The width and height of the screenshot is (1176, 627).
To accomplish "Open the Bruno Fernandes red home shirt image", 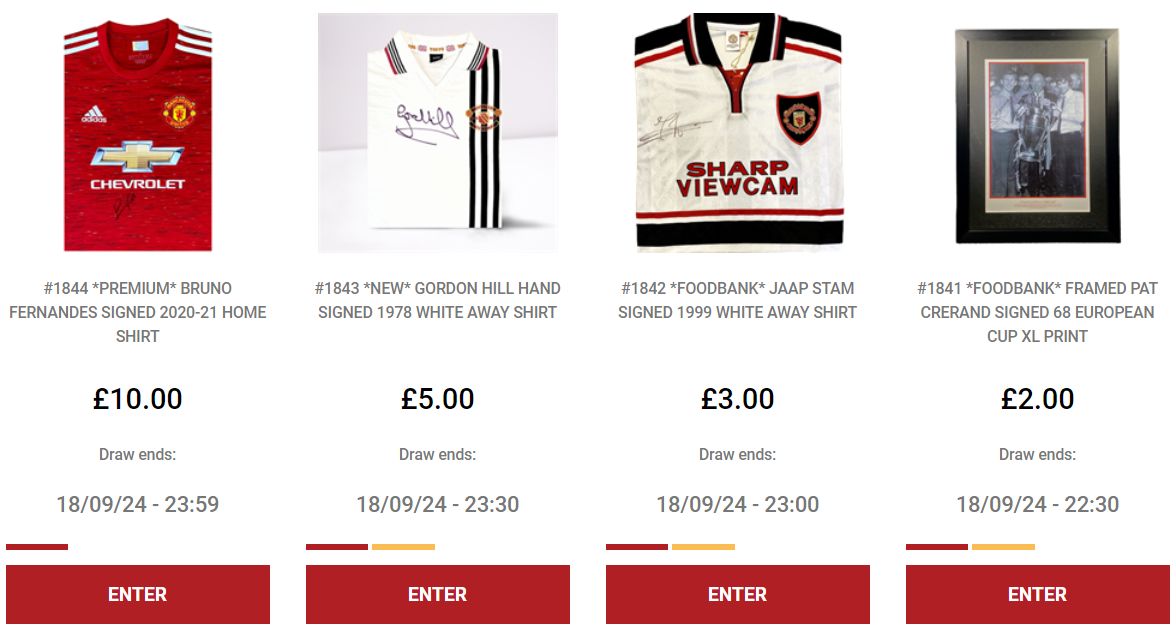I will click(138, 133).
